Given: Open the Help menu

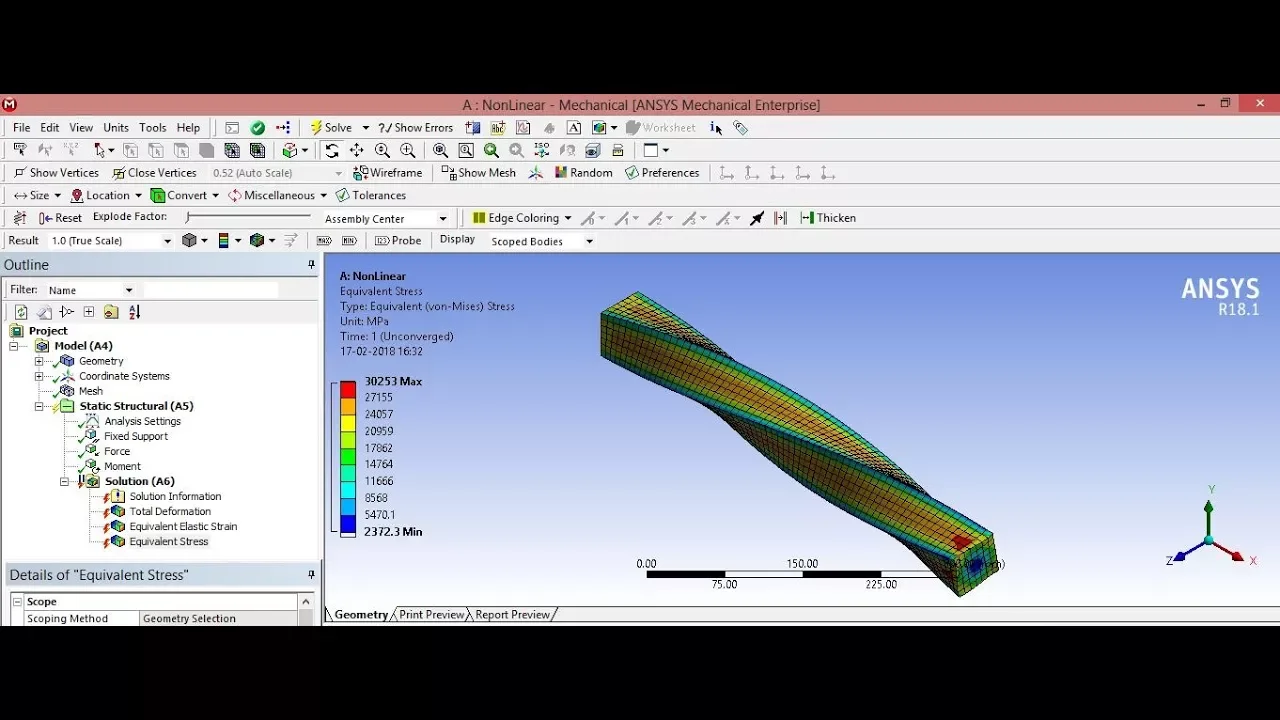Looking at the screenshot, I should (188, 128).
